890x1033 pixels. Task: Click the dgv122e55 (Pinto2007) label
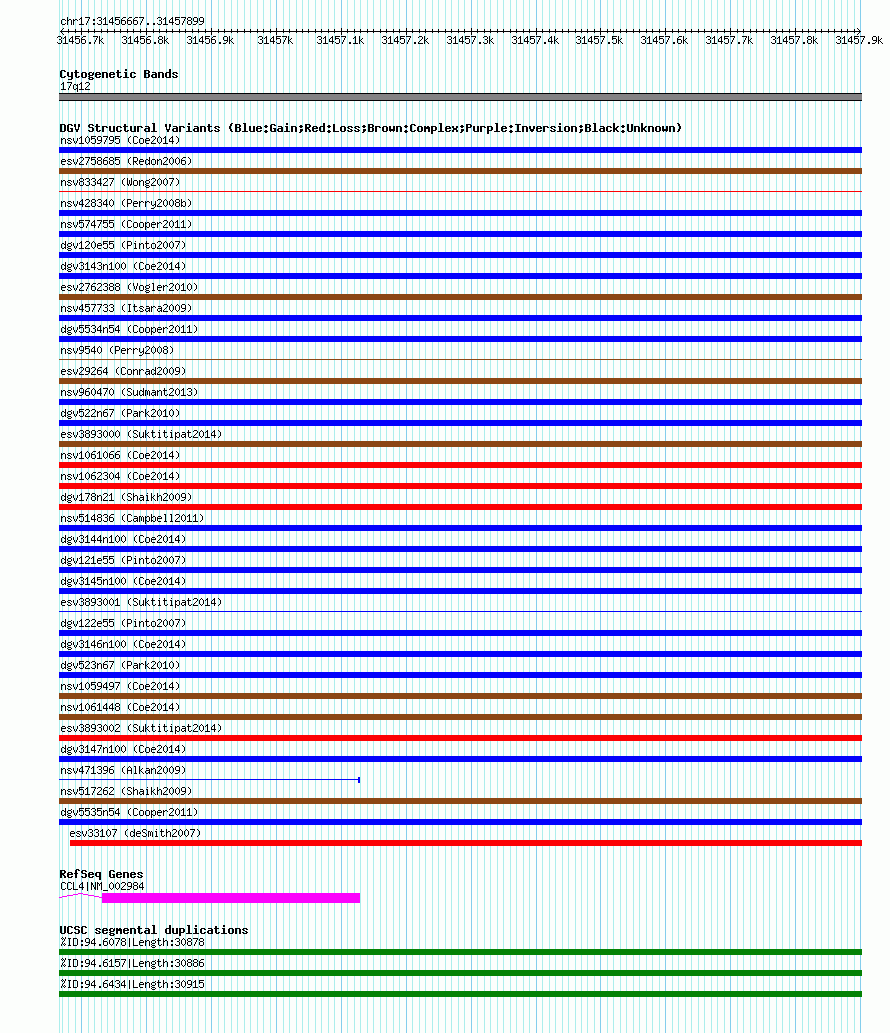(x=123, y=624)
